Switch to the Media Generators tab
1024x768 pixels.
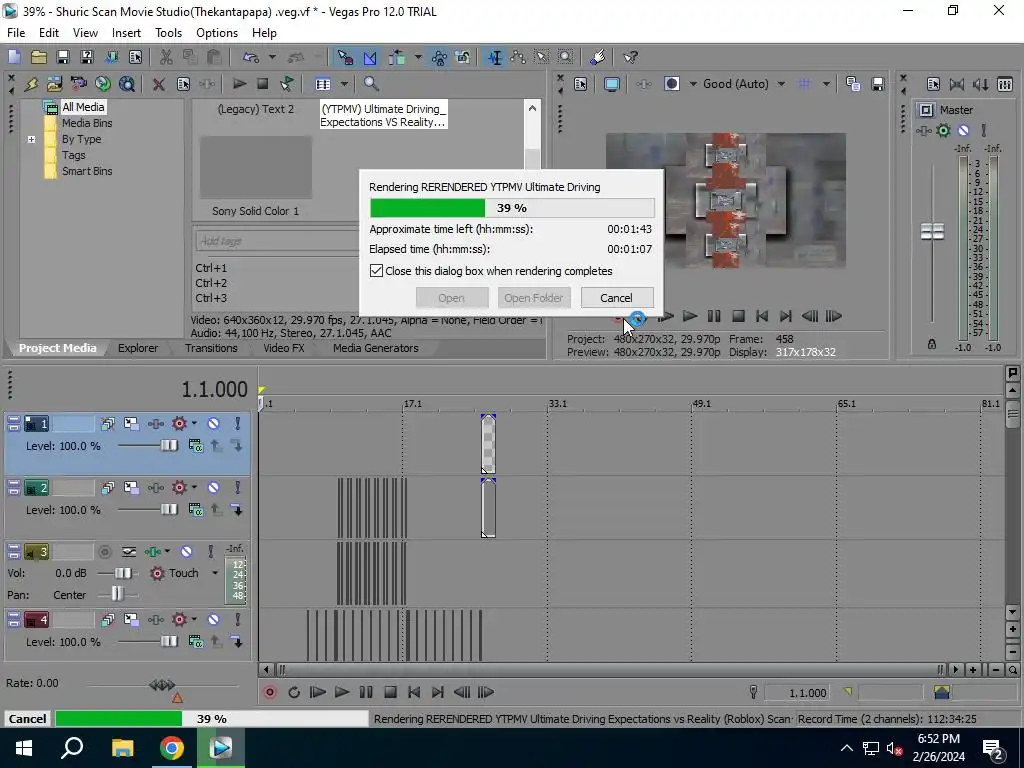[376, 348]
